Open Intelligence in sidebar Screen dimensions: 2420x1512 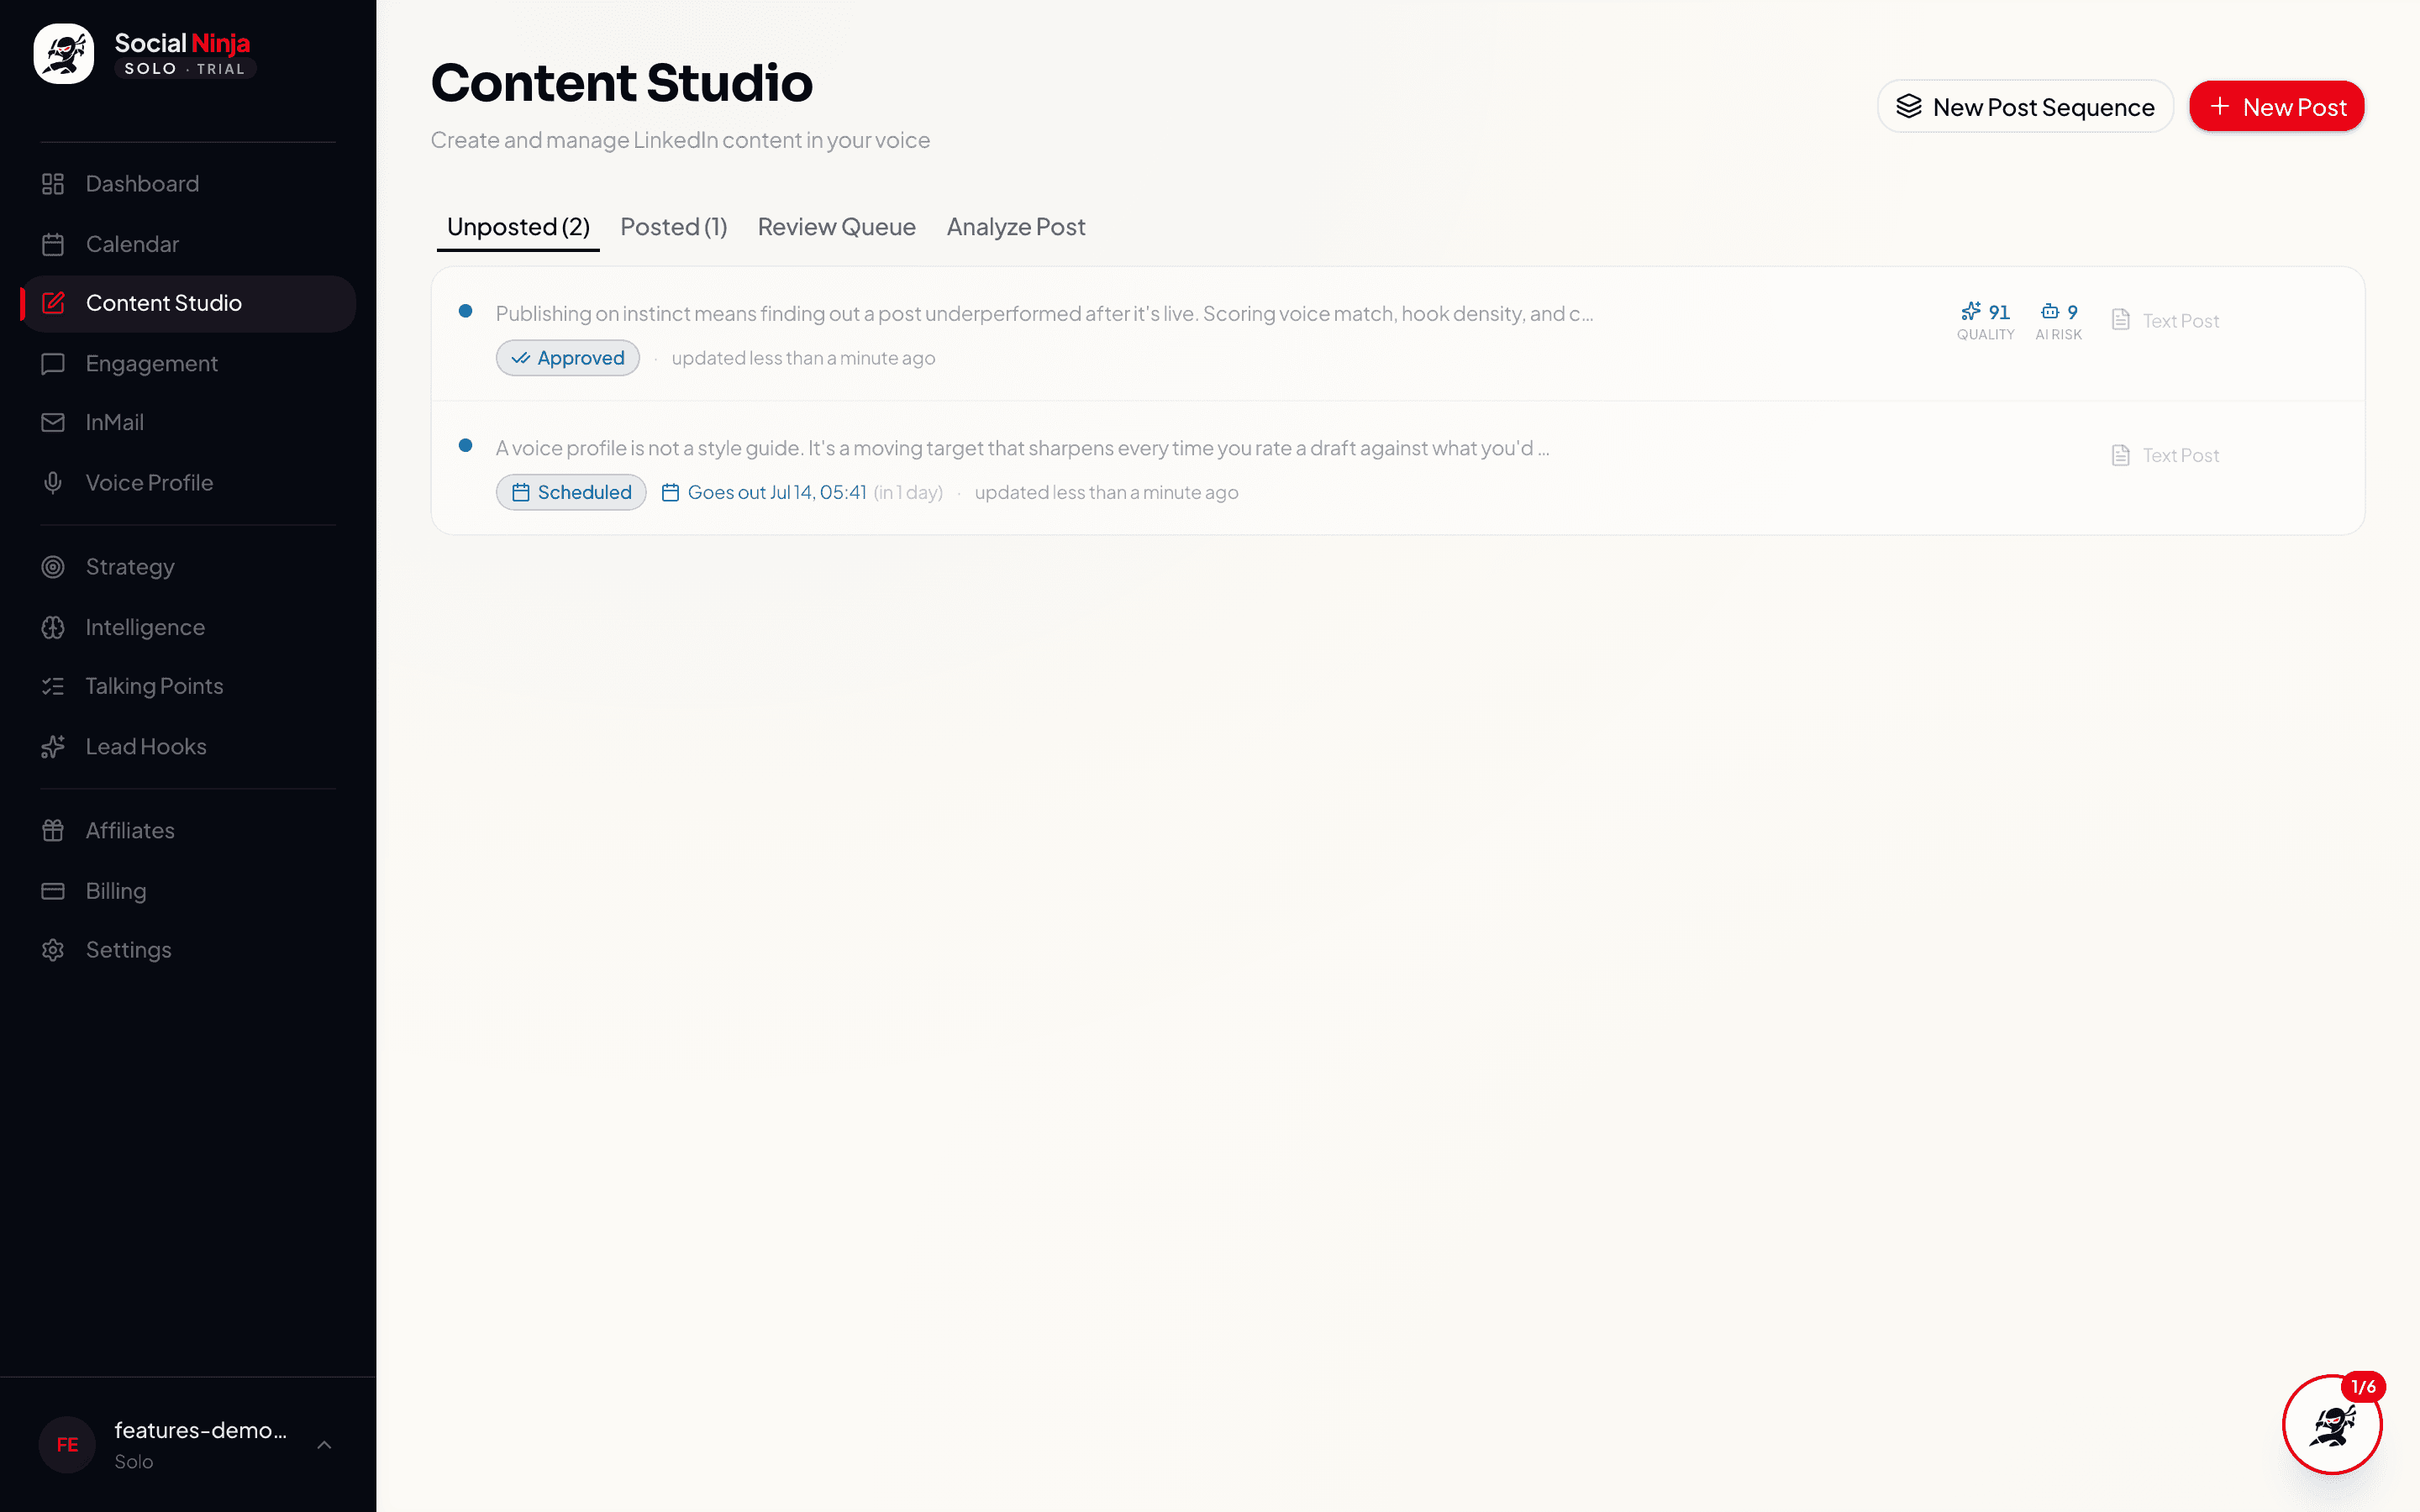188,627
